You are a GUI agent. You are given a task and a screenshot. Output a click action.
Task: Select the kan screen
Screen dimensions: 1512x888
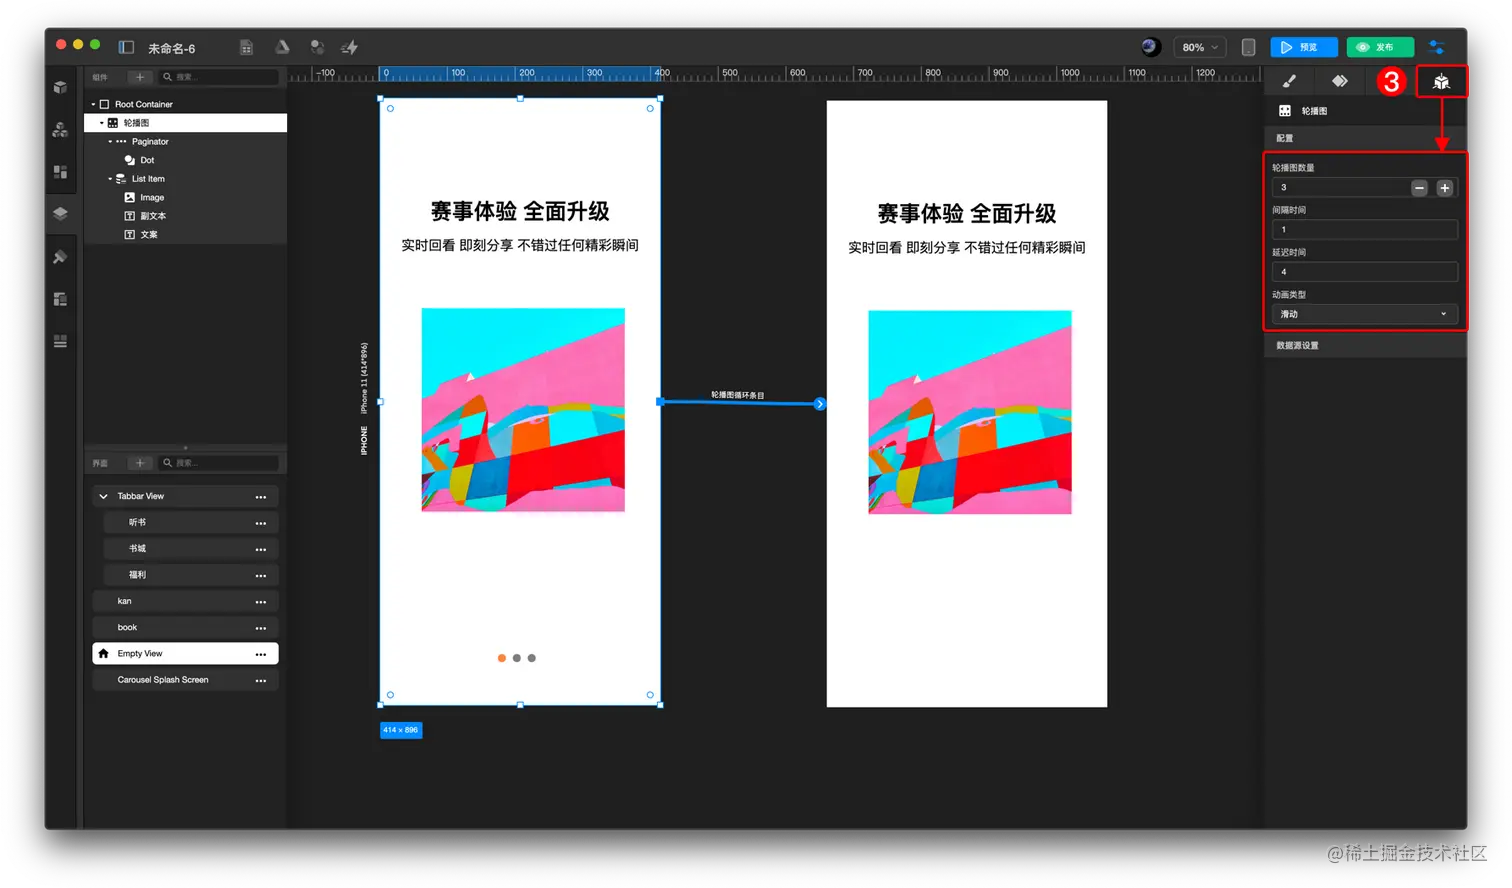pyautogui.click(x=185, y=601)
